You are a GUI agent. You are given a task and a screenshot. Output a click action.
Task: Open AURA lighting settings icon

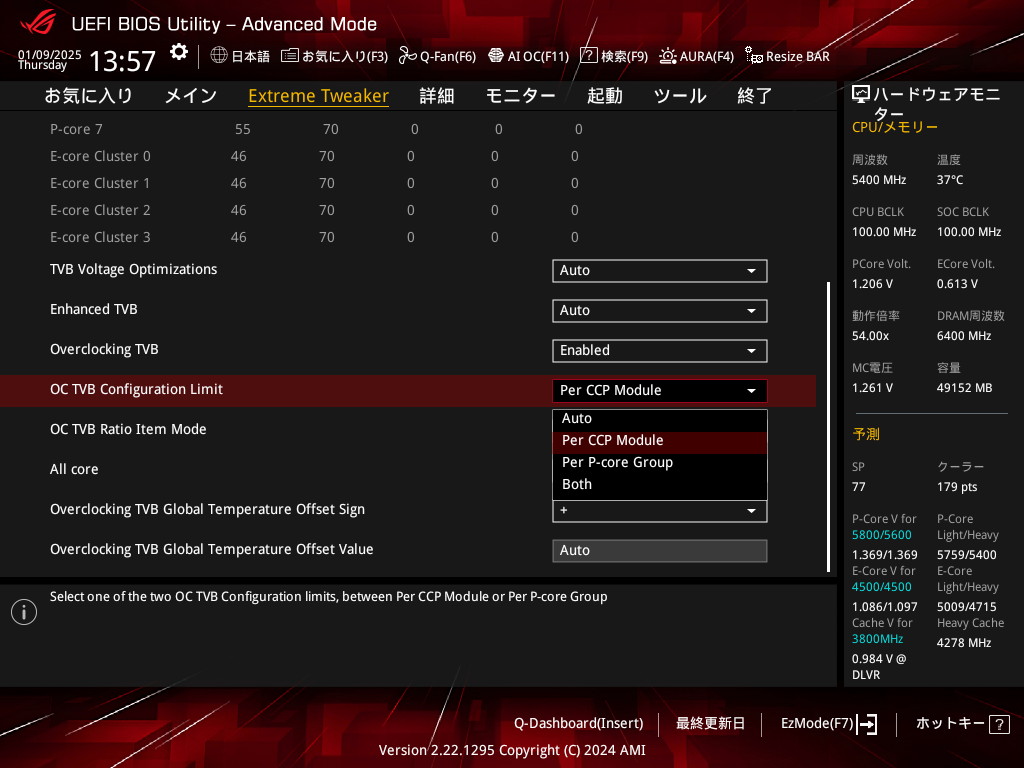668,56
